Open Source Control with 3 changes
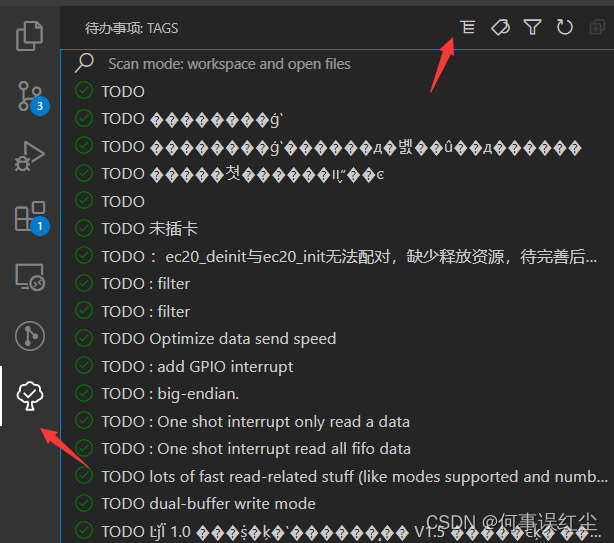The width and height of the screenshot is (614, 543). 31,97
